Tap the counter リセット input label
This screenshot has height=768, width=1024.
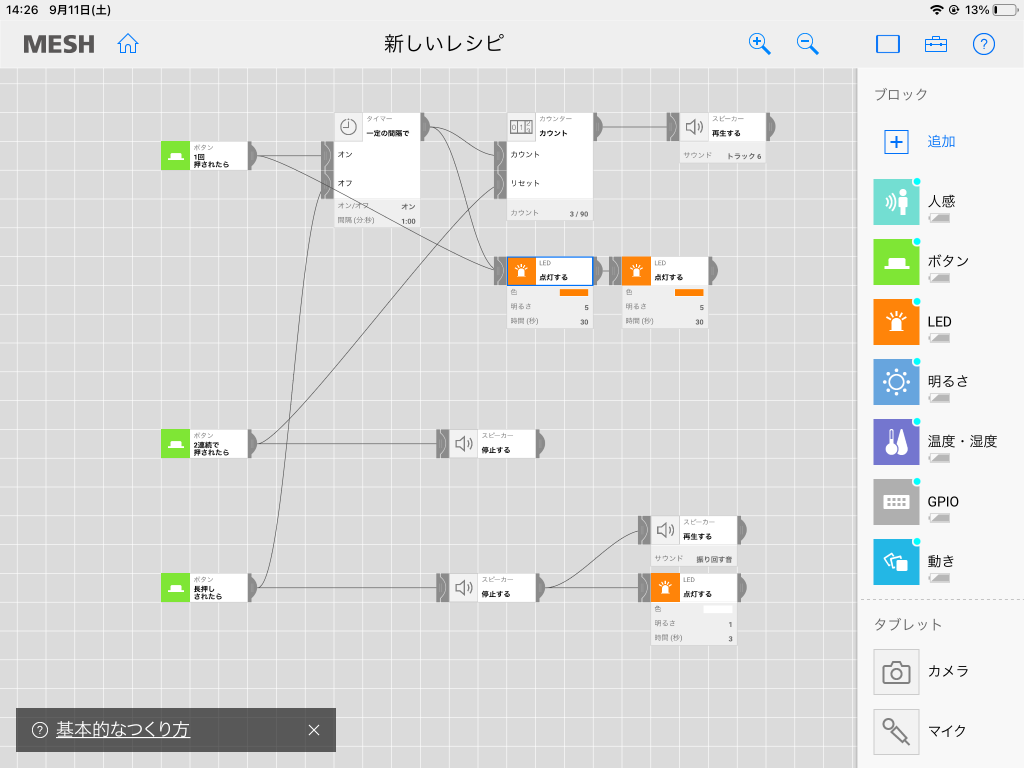pos(525,184)
